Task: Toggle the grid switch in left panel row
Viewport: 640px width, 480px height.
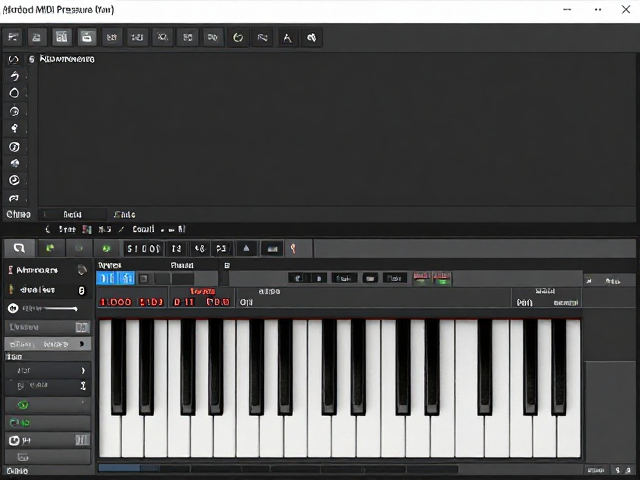Action: pos(82,327)
